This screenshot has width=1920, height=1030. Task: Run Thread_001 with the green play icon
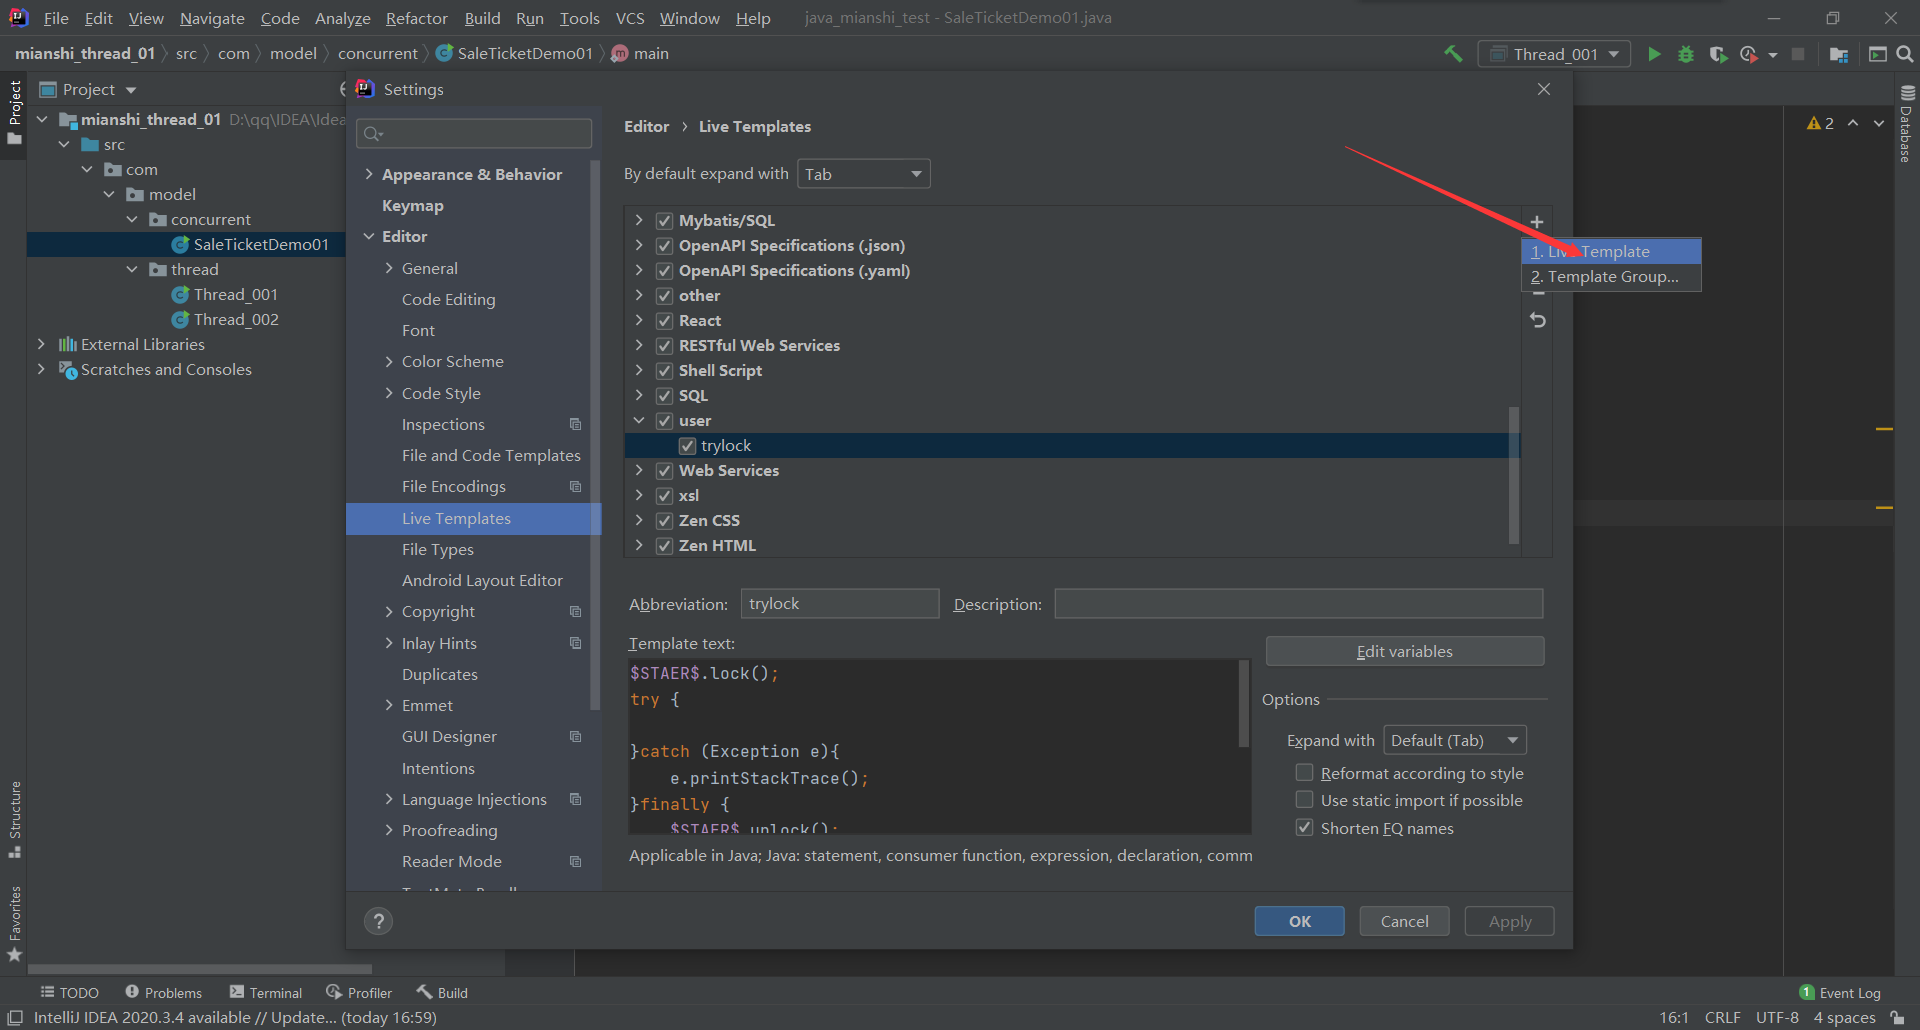[x=1654, y=54]
